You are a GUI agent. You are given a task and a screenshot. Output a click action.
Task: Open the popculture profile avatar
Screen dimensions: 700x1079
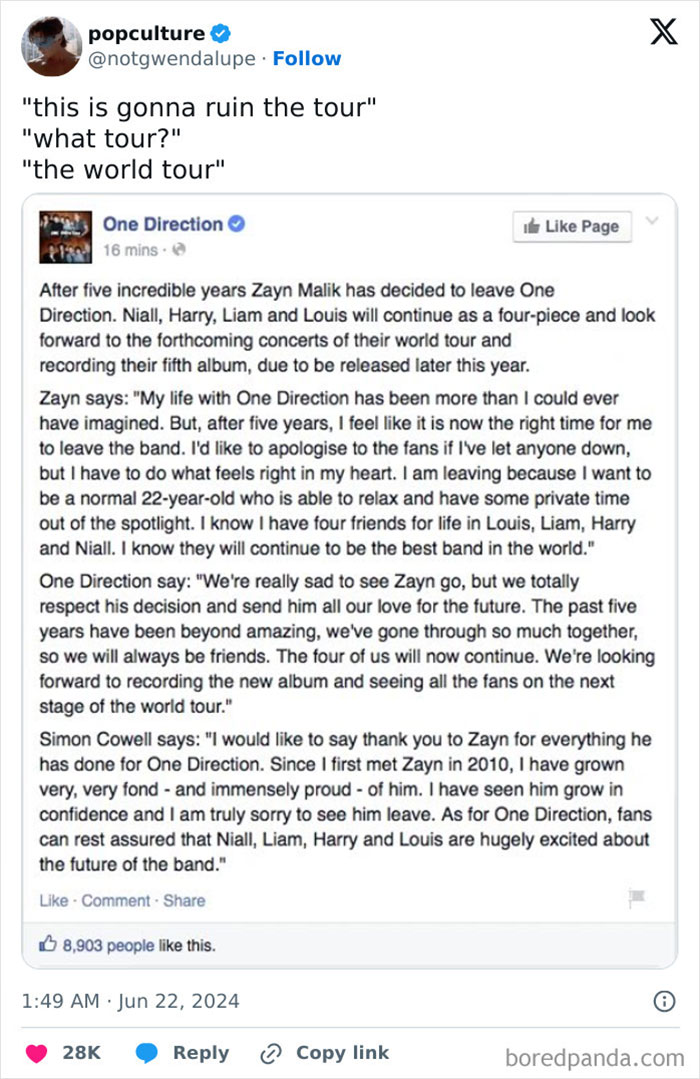tap(51, 46)
